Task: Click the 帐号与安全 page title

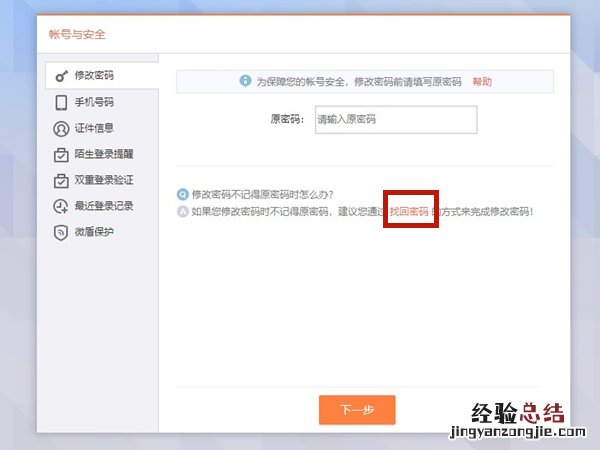Action: [77, 34]
